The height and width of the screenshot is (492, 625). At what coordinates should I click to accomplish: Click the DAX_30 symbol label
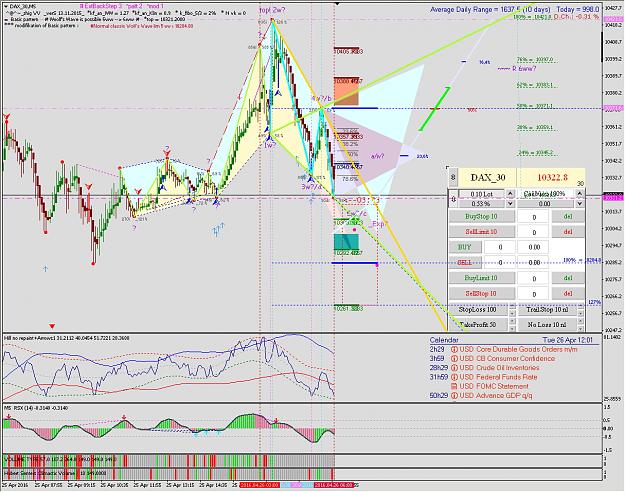487,177
